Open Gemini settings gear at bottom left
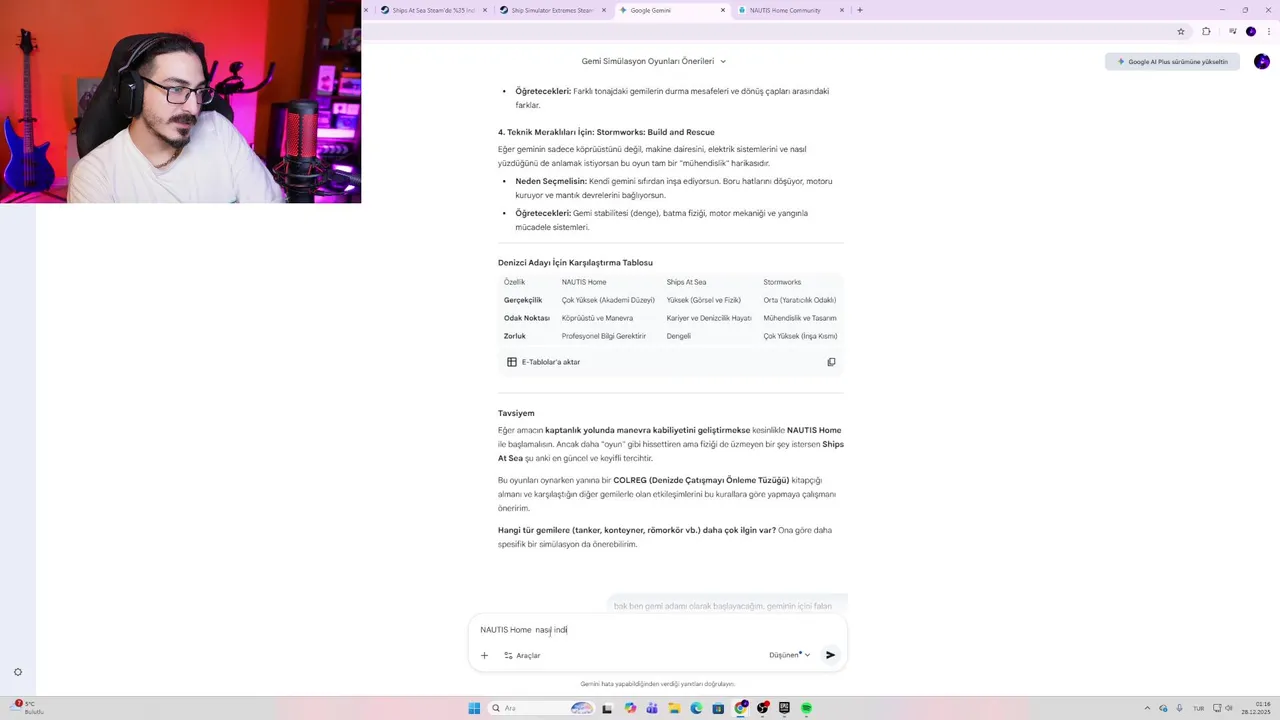The width and height of the screenshot is (1280, 720). coord(17,672)
